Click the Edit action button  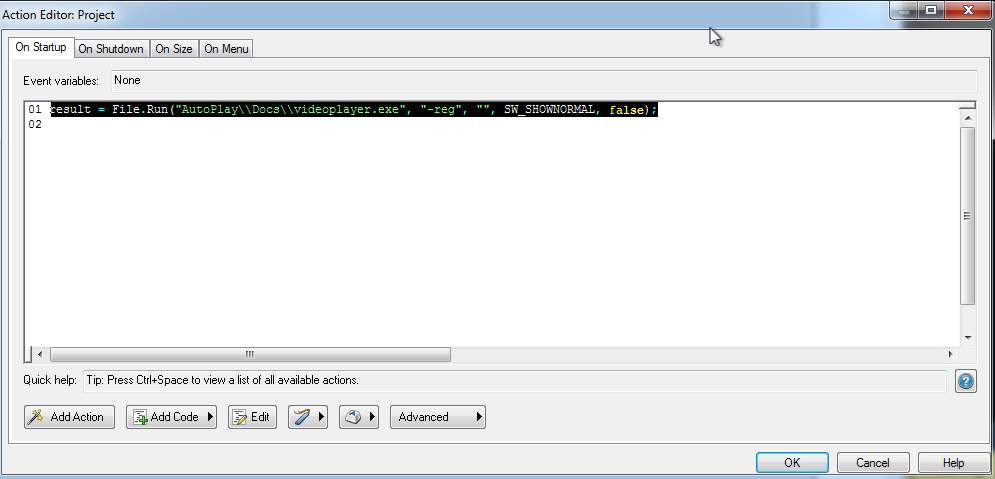click(x=252, y=417)
